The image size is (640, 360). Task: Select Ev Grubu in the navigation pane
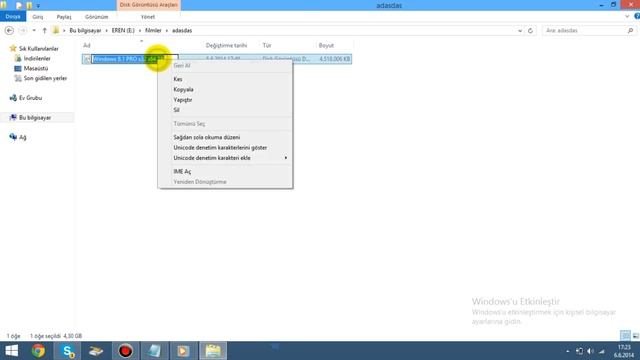click(30, 98)
